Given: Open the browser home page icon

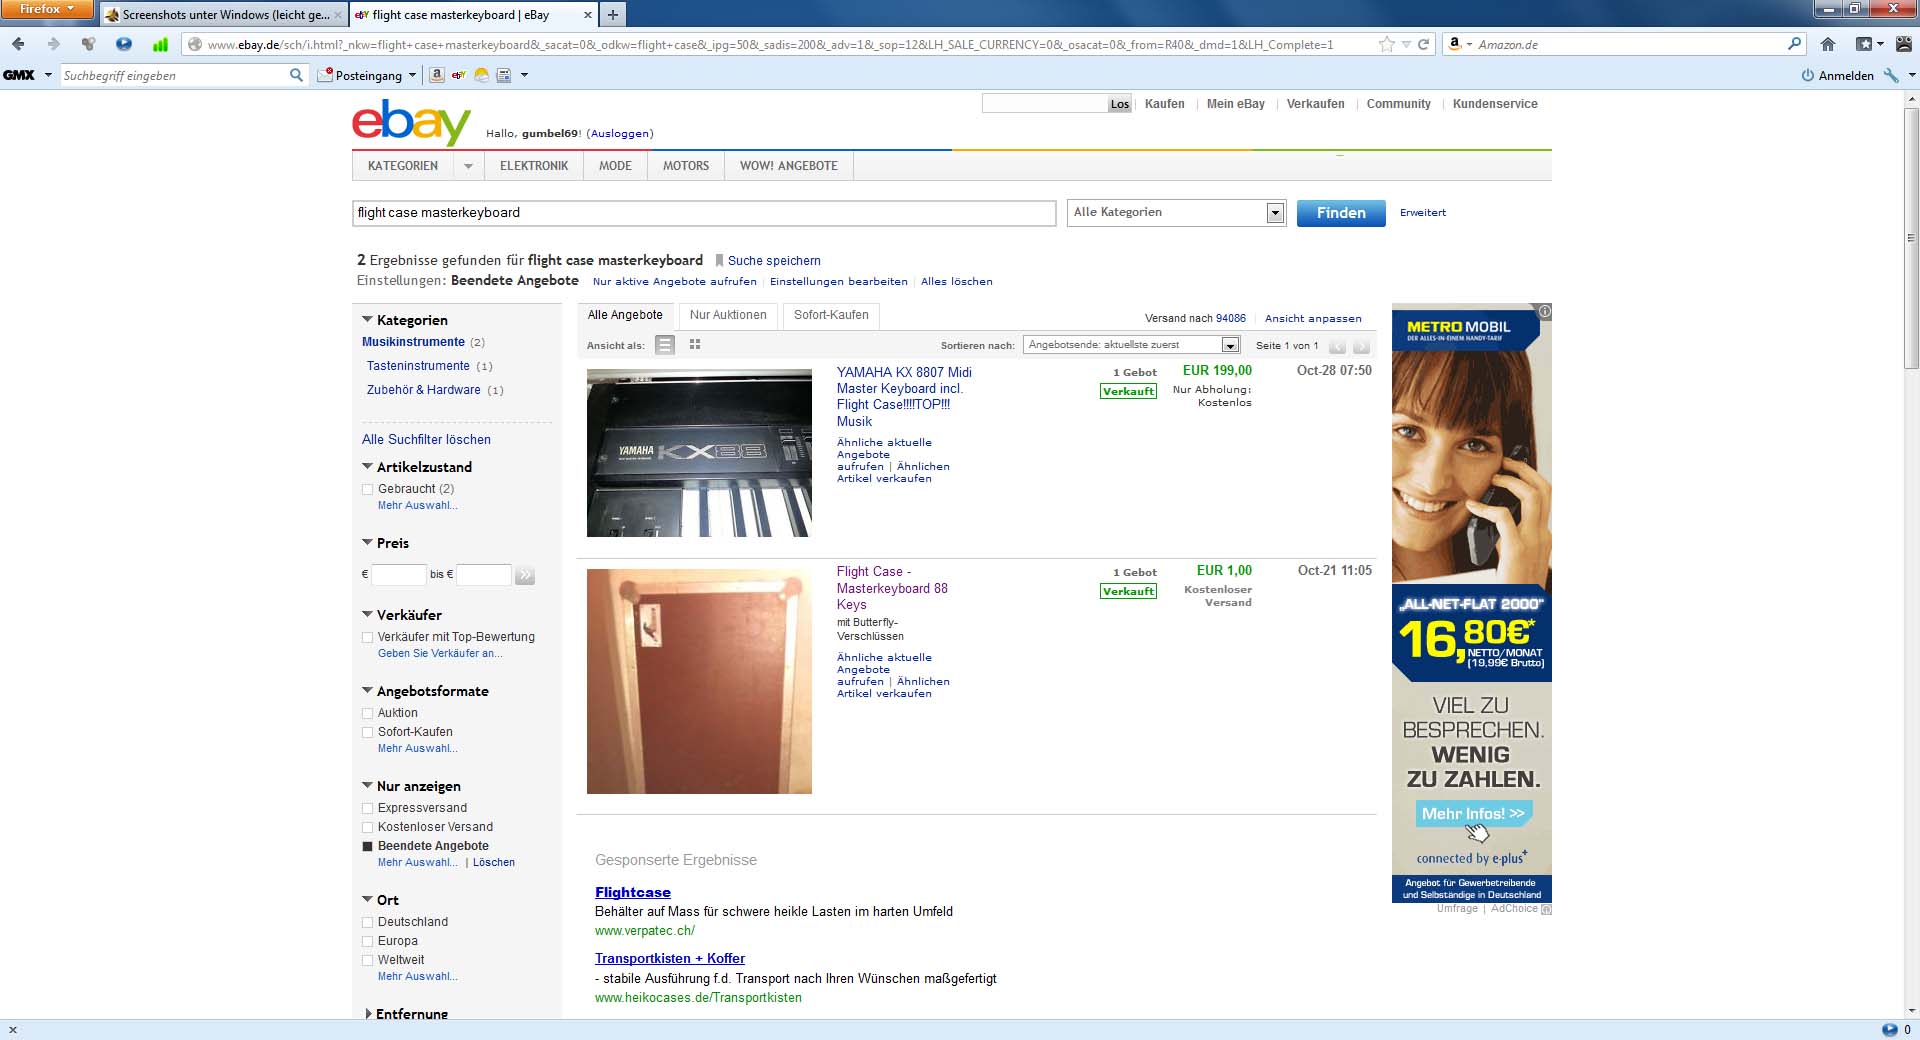Looking at the screenshot, I should pos(1828,44).
